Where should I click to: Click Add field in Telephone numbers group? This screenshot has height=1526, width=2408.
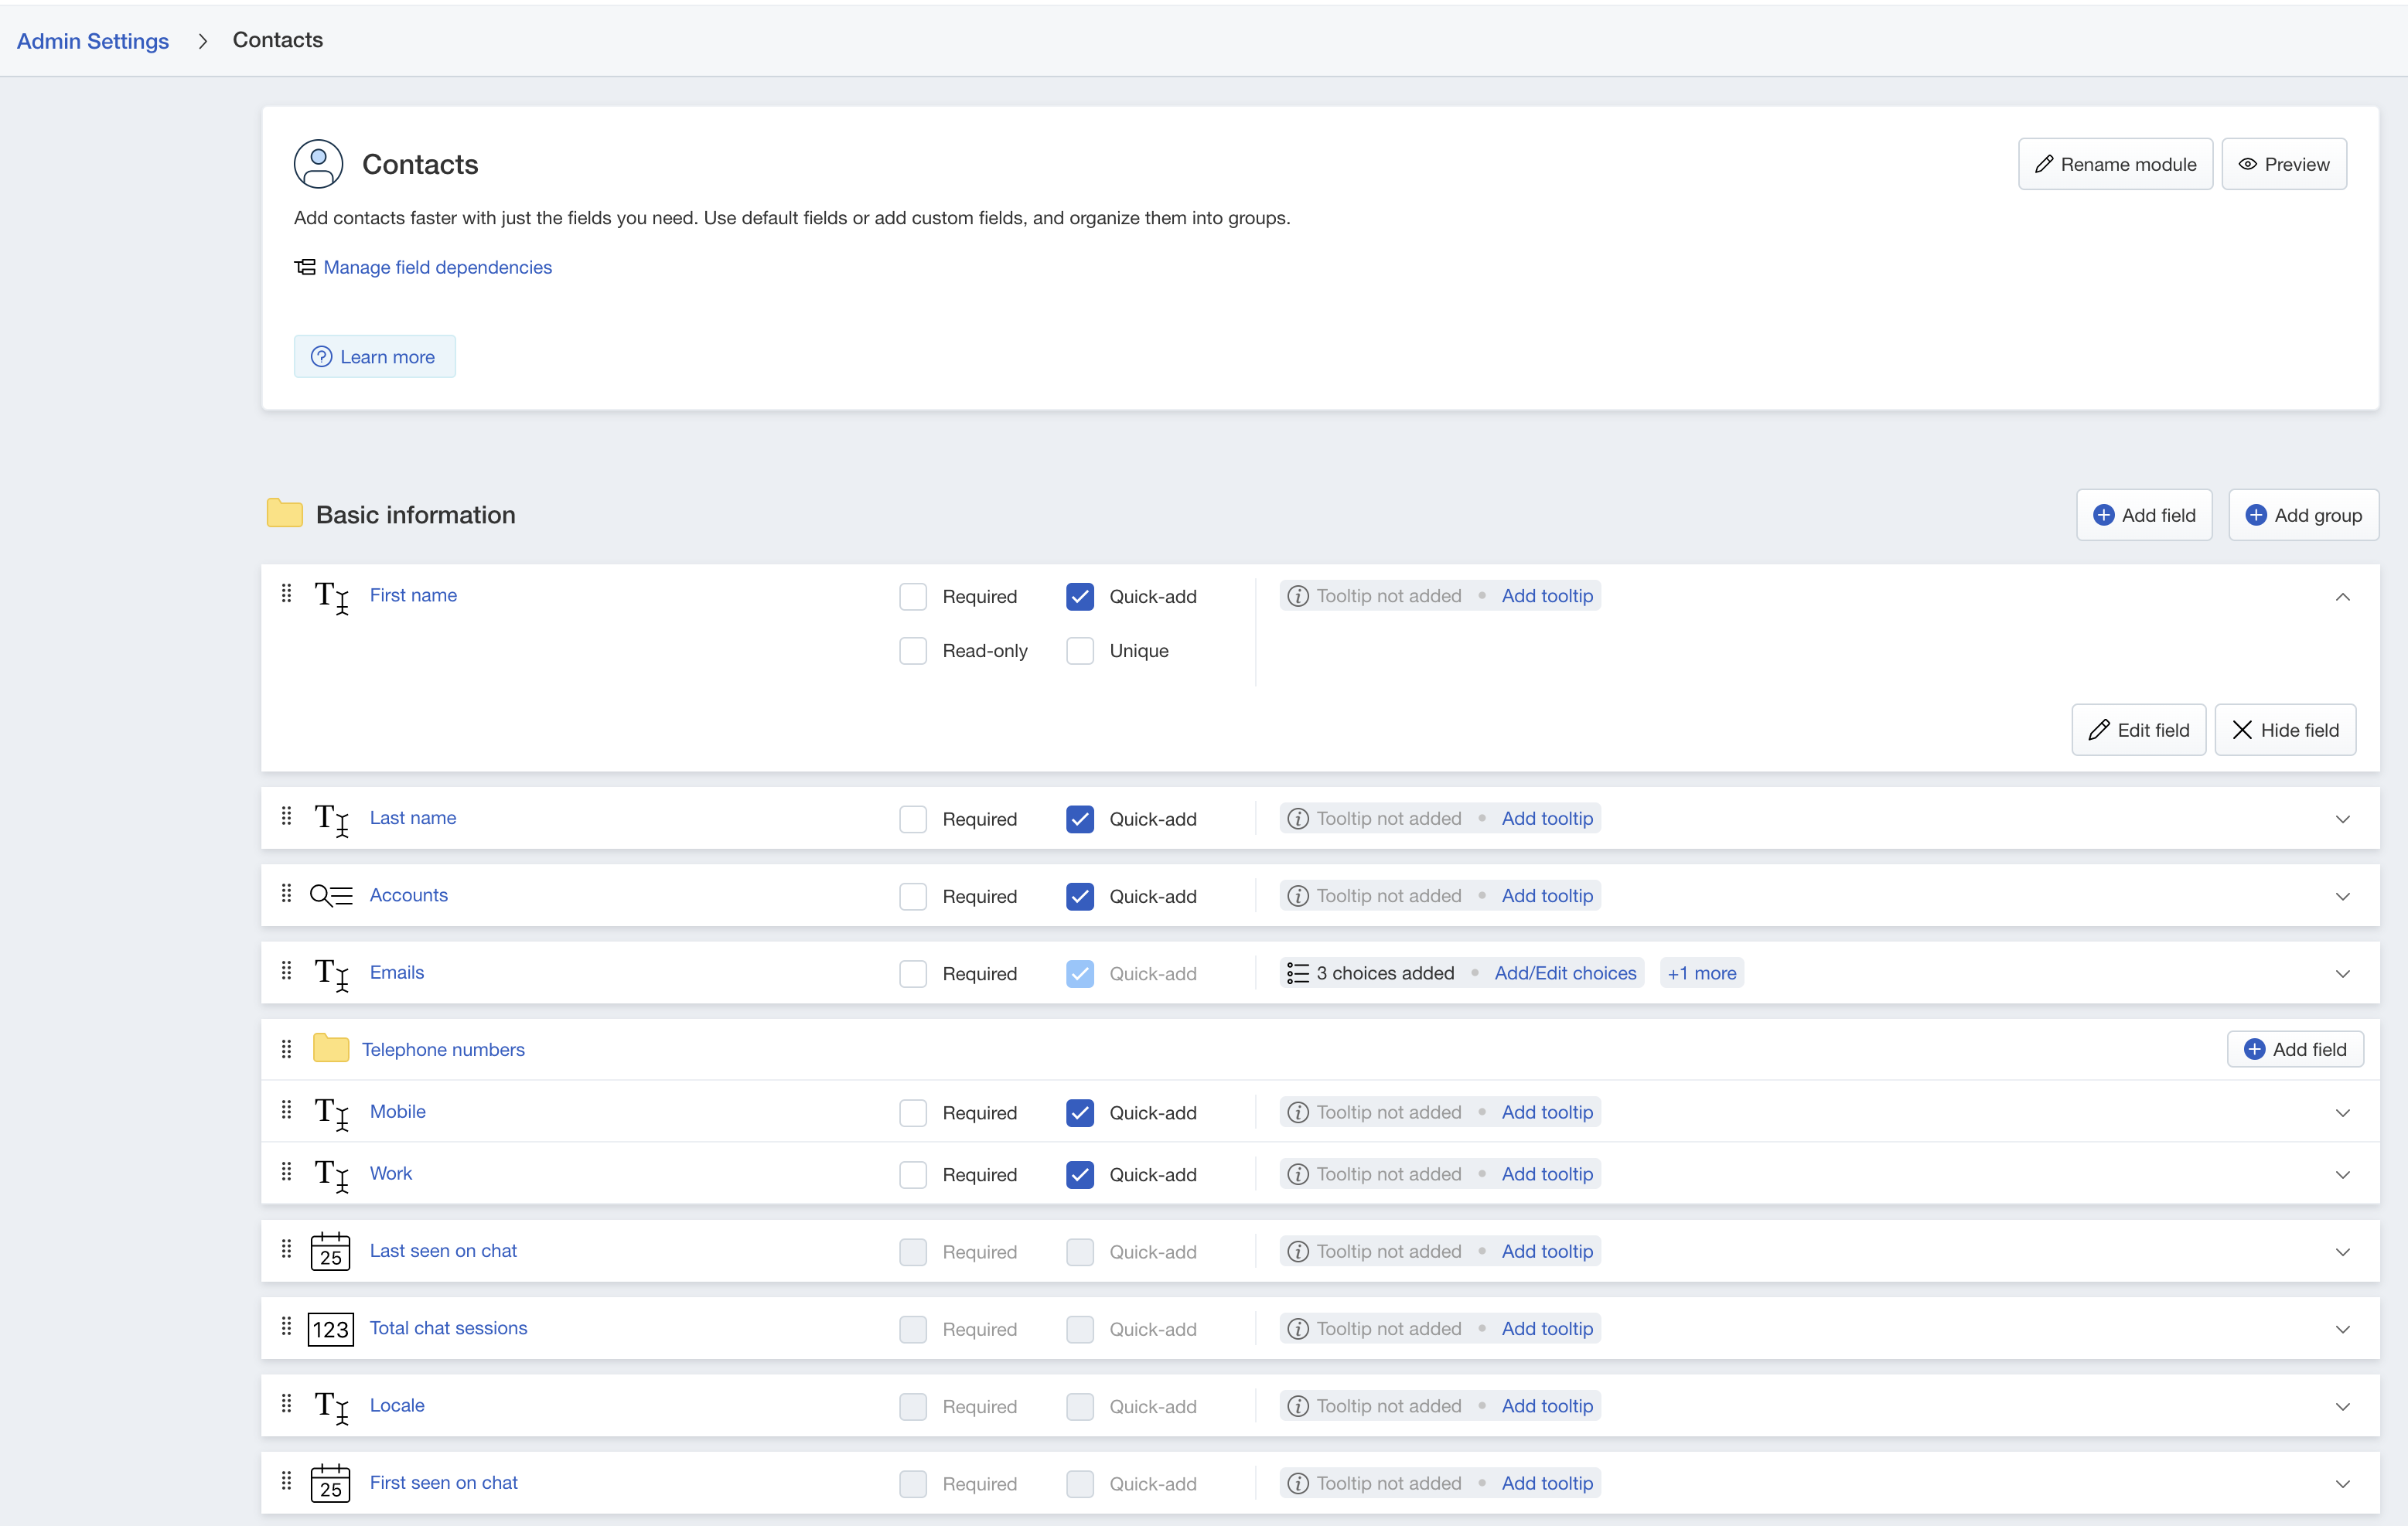click(2295, 1049)
